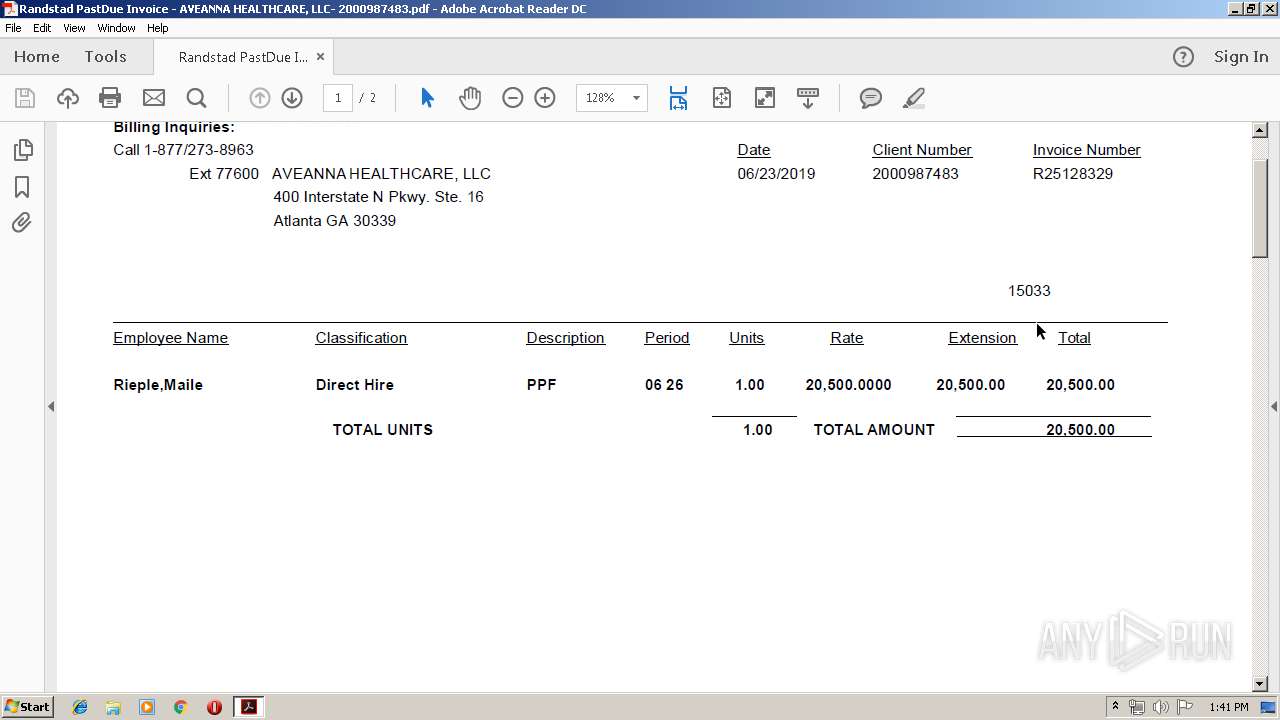Open the Help menu
This screenshot has height=720, width=1280.
tap(158, 28)
